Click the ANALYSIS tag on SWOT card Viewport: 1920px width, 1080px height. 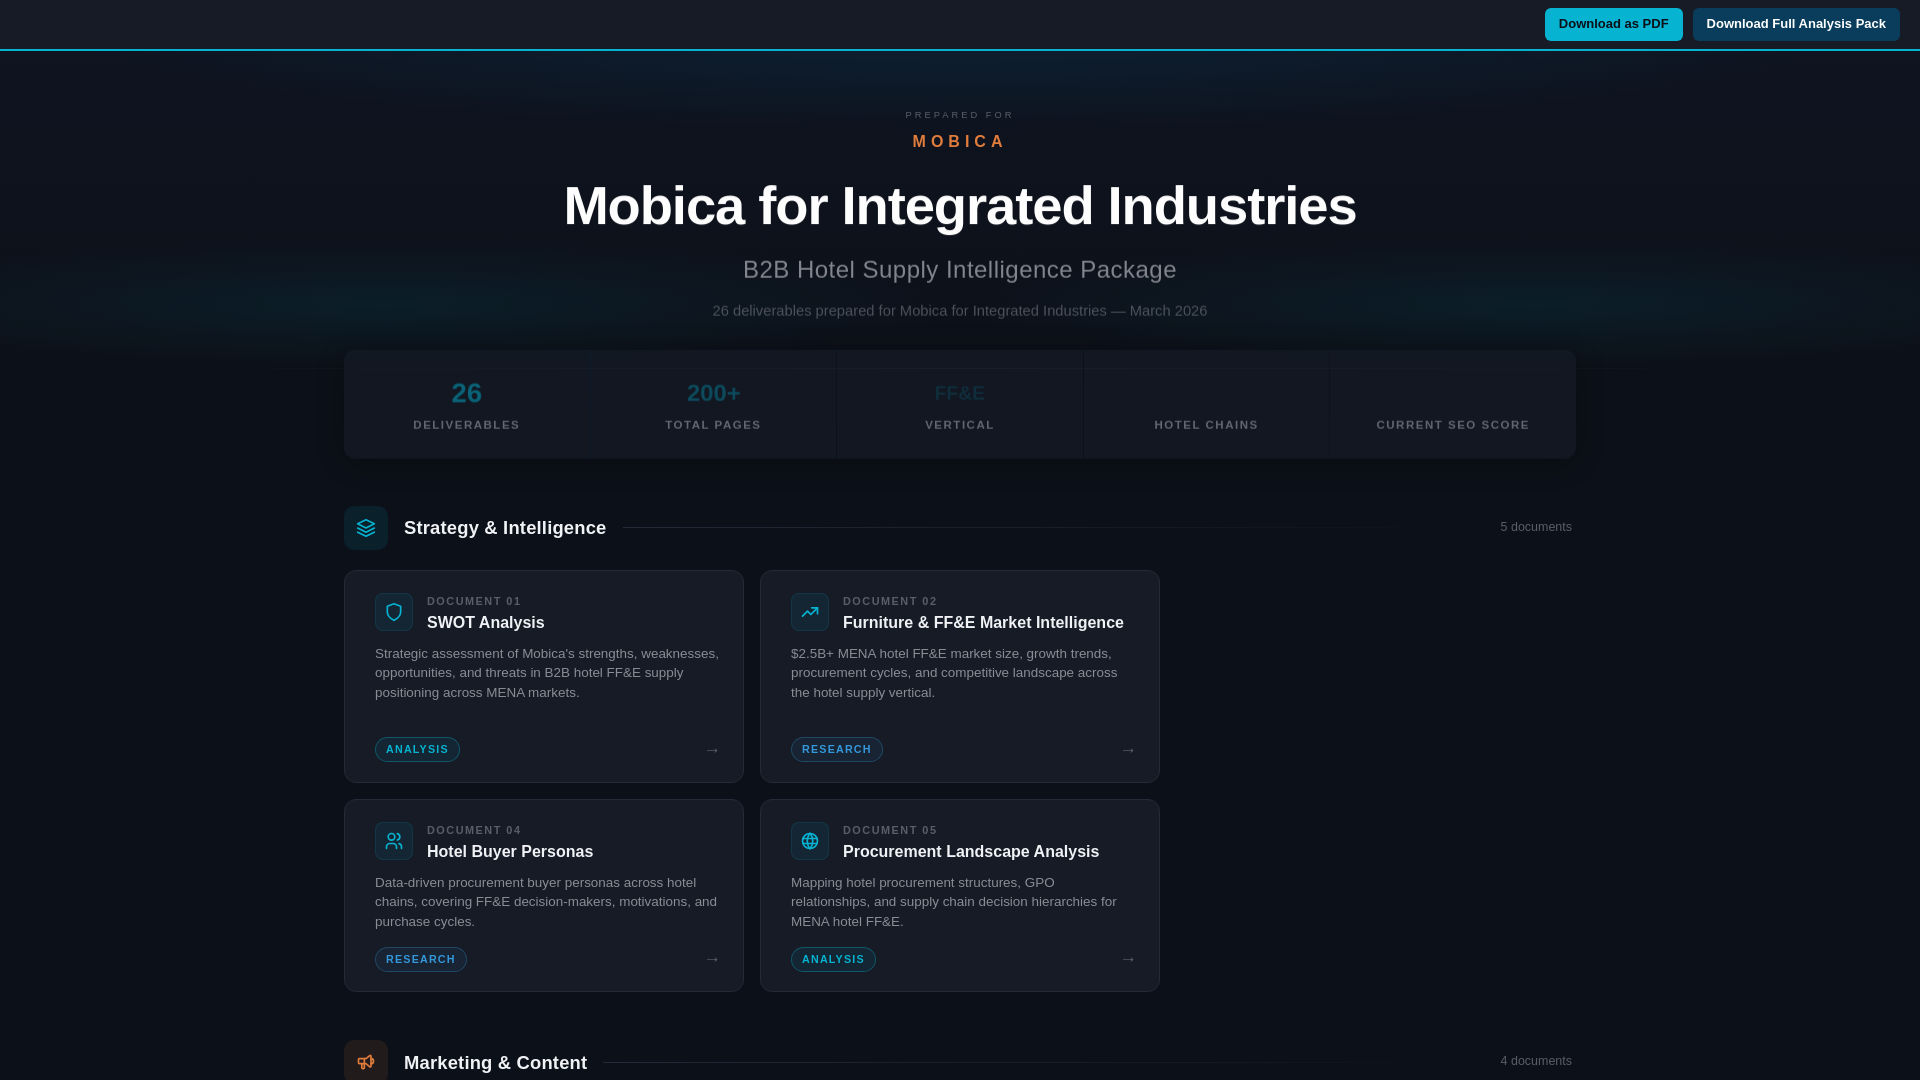point(417,750)
